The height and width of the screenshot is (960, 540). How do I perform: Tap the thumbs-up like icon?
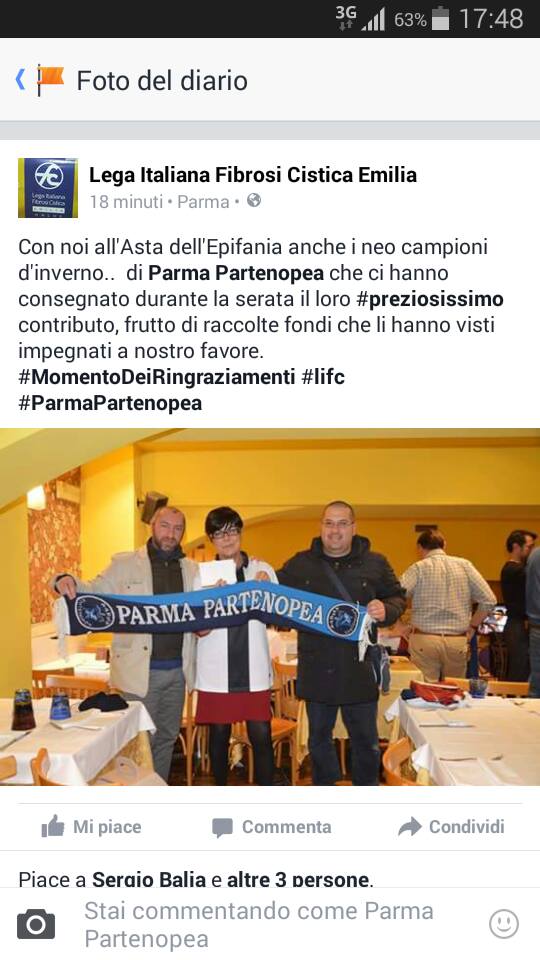53,827
